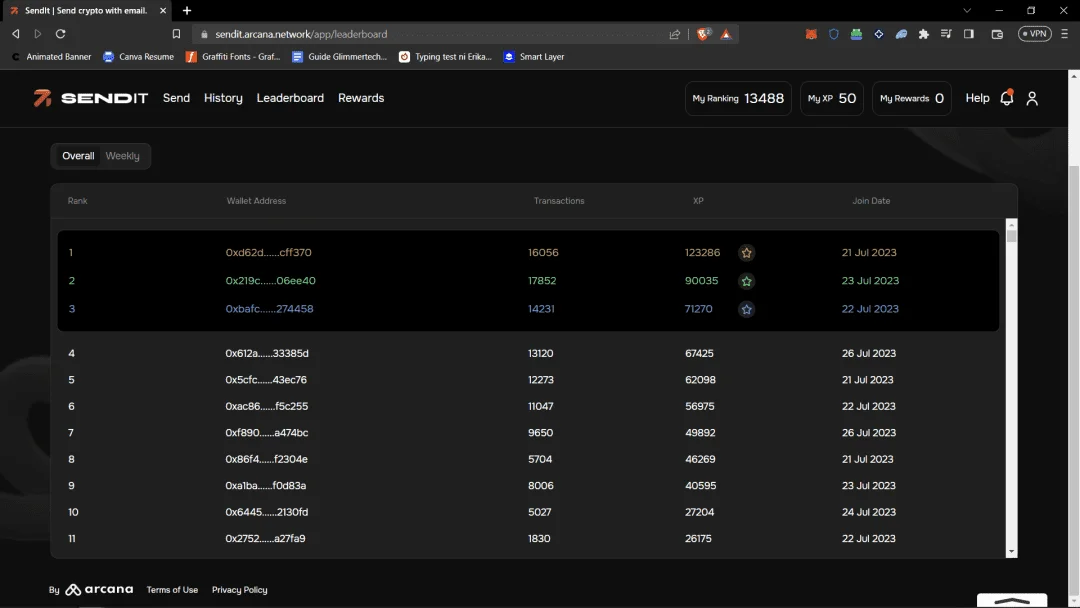Click the My XP 50 box
1080x608 pixels.
coord(831,98)
